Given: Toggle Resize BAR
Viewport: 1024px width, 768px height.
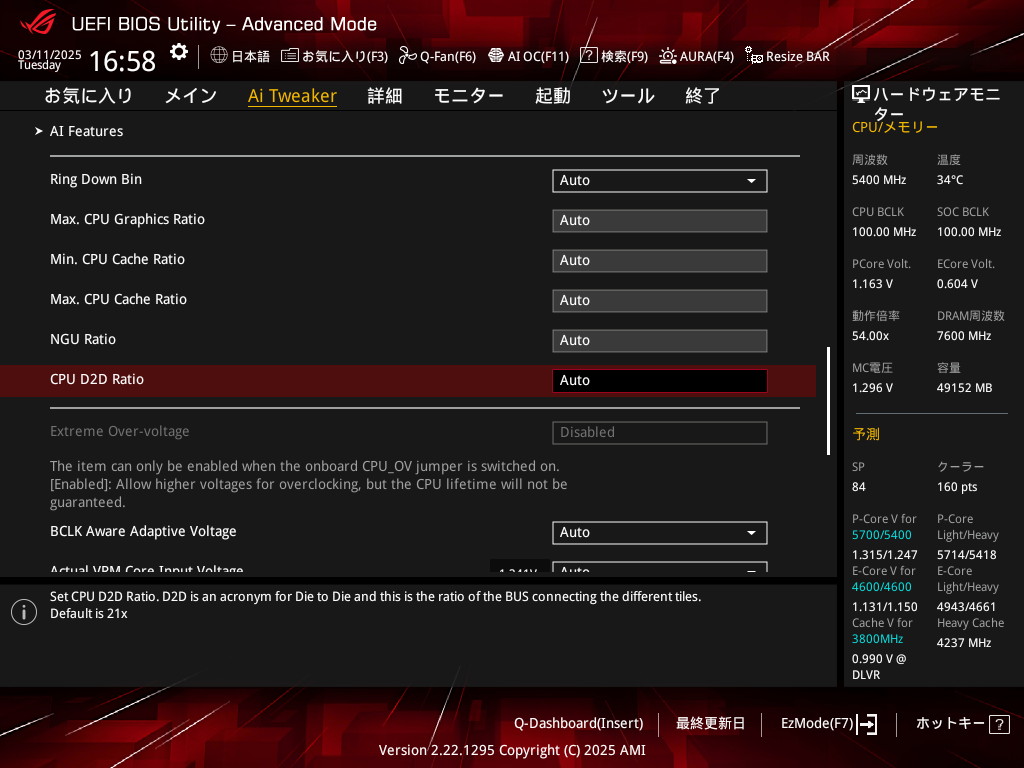Looking at the screenshot, I should click(x=788, y=56).
